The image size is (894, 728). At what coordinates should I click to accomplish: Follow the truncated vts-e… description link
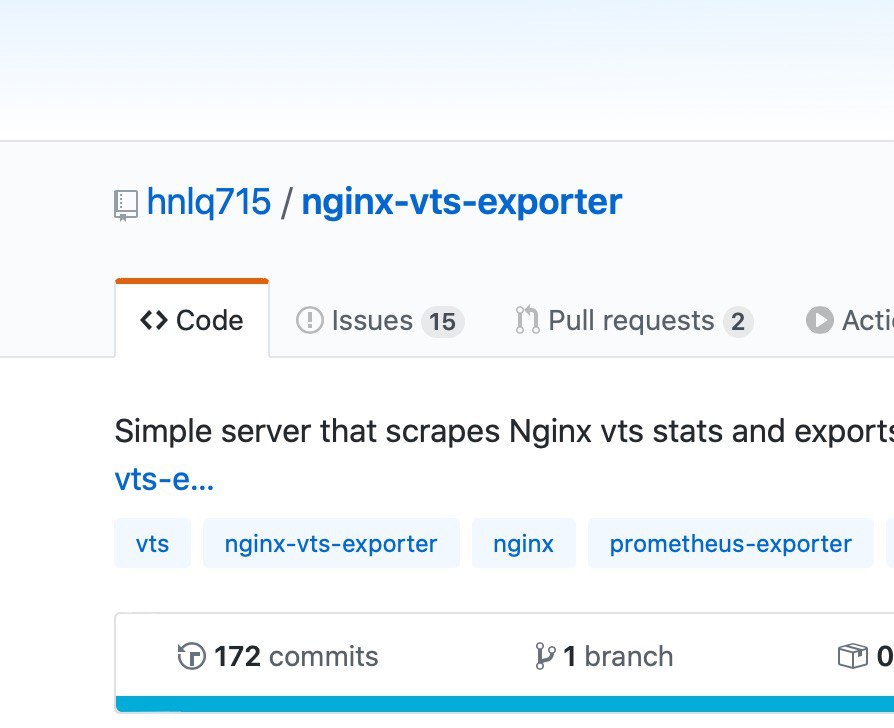(x=164, y=479)
